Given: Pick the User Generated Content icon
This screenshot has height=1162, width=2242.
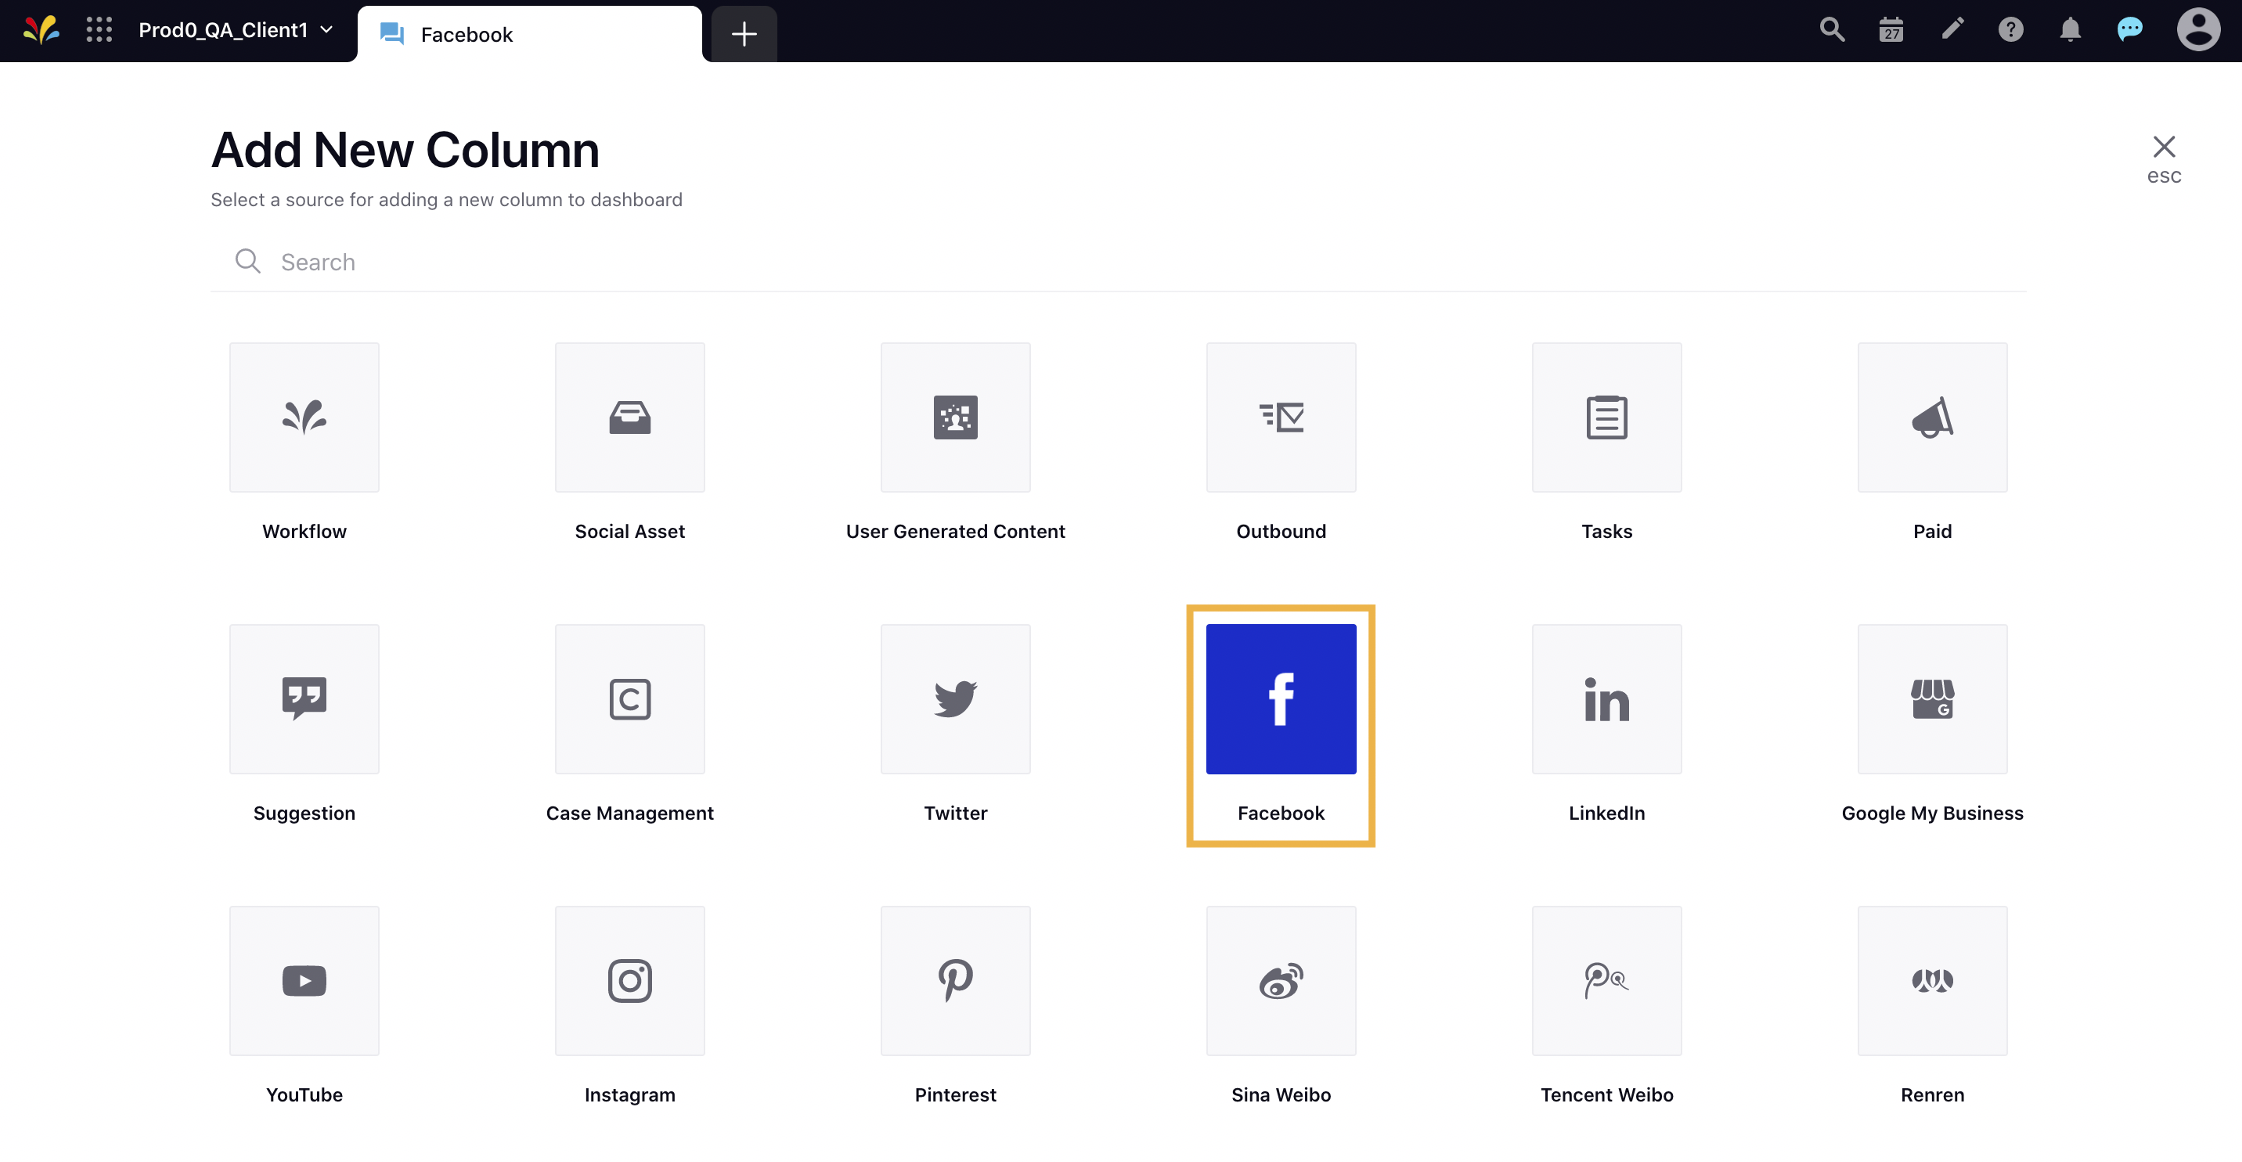Looking at the screenshot, I should click(955, 417).
